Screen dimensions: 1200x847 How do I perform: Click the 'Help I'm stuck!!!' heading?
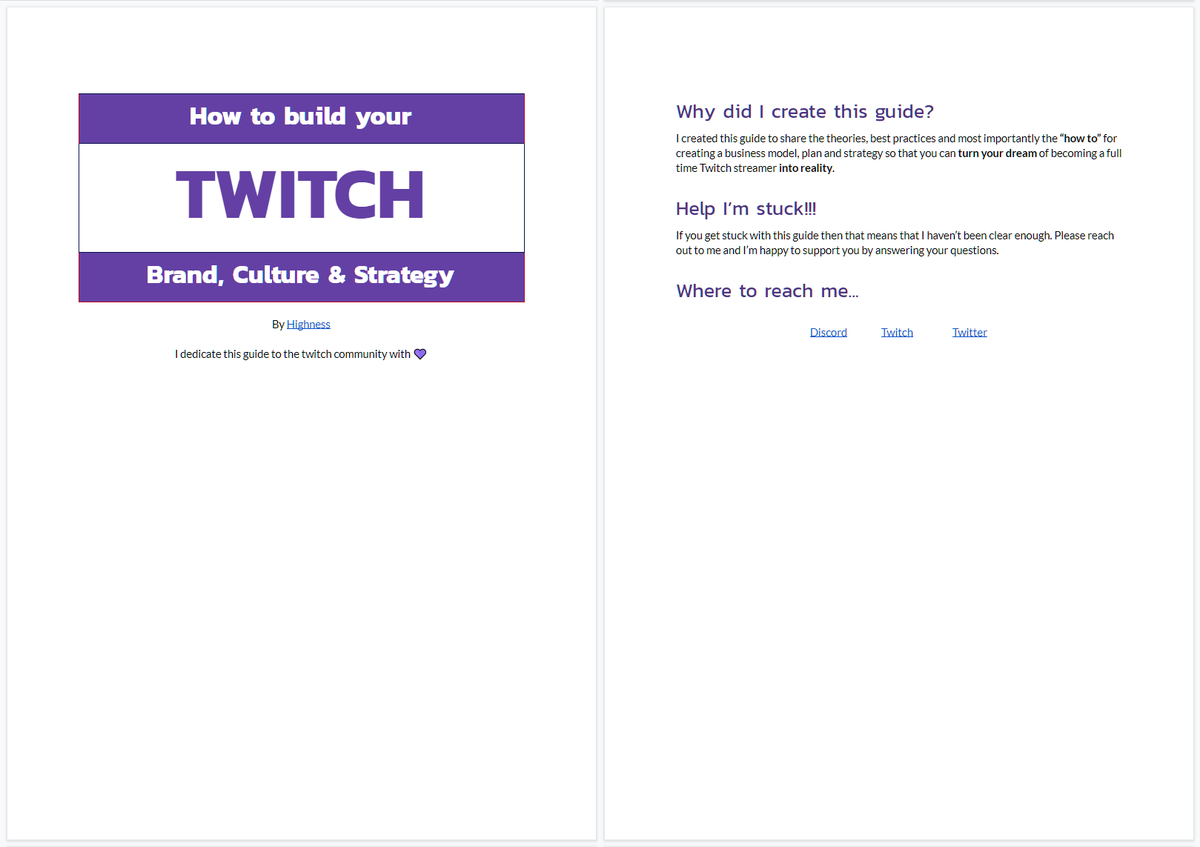point(746,209)
